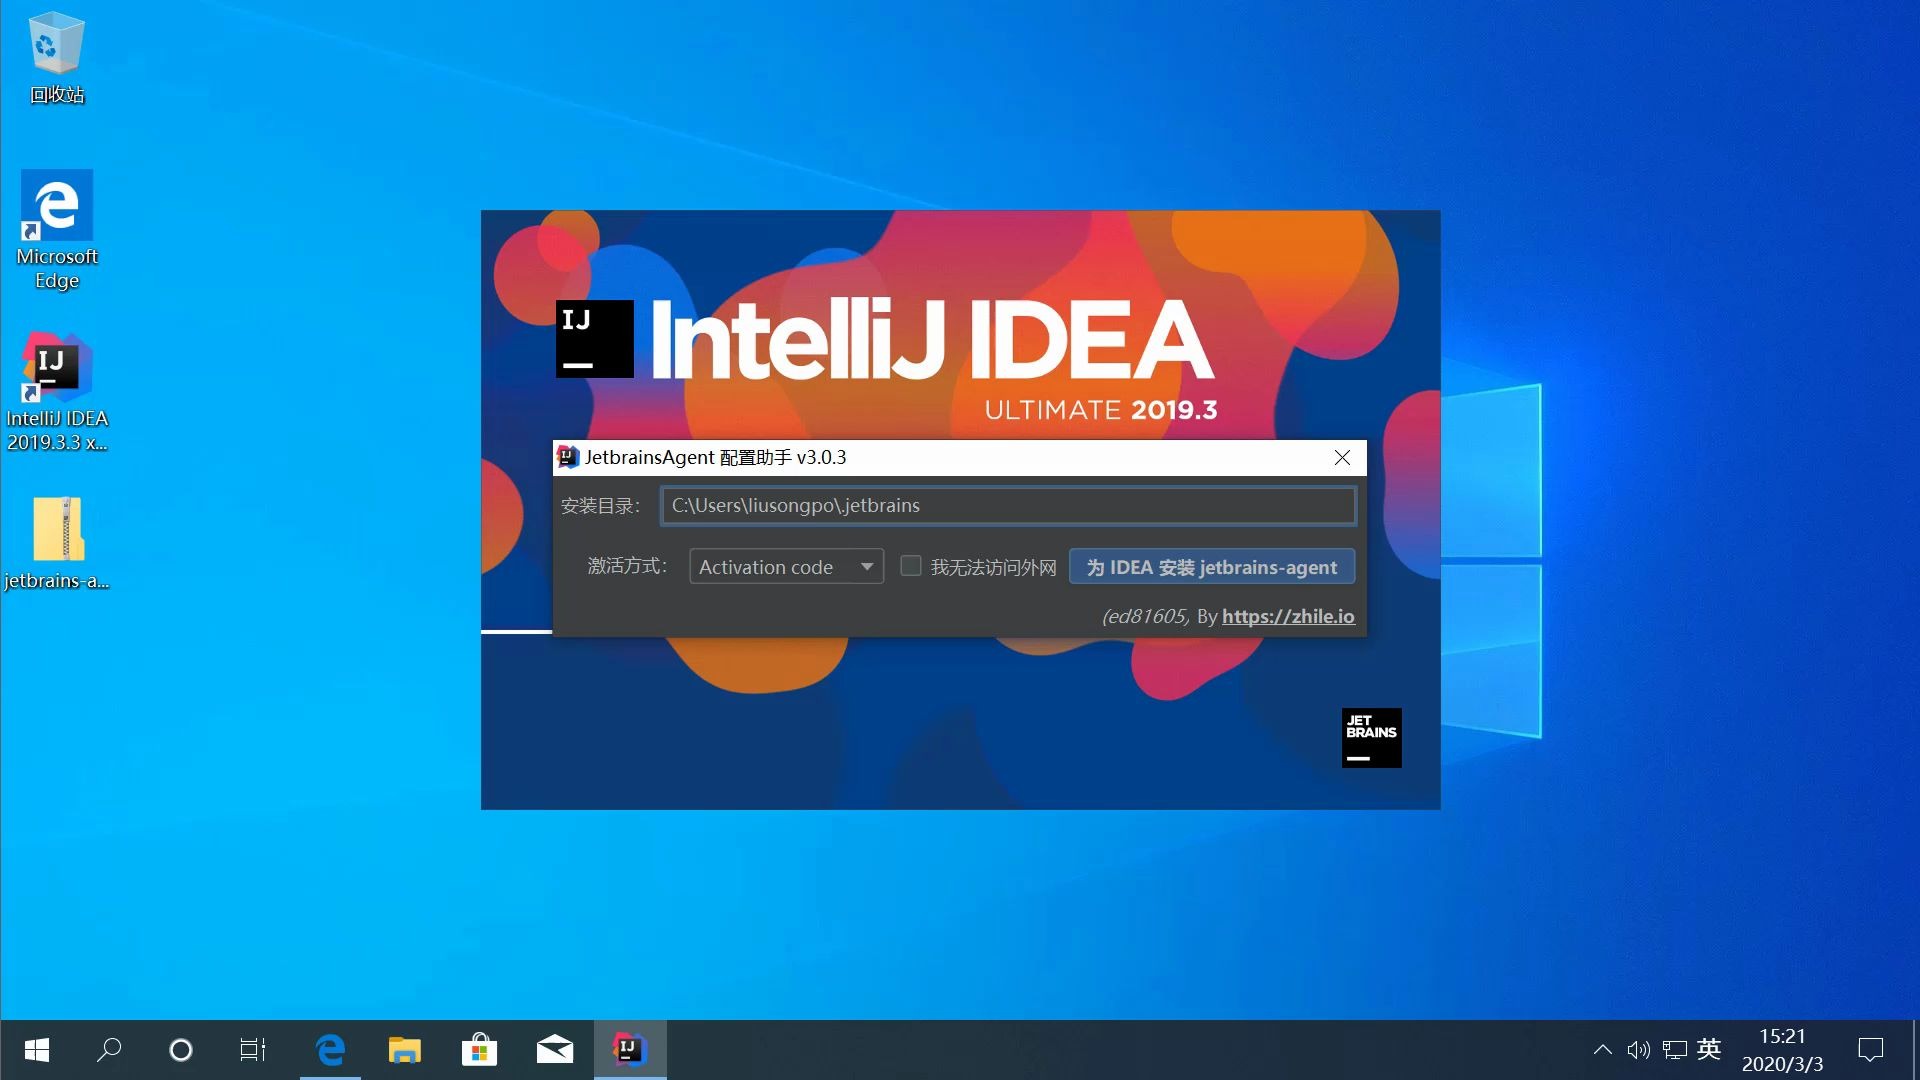Open Microsoft Store from taskbar
This screenshot has height=1080, width=1920.
tap(479, 1050)
